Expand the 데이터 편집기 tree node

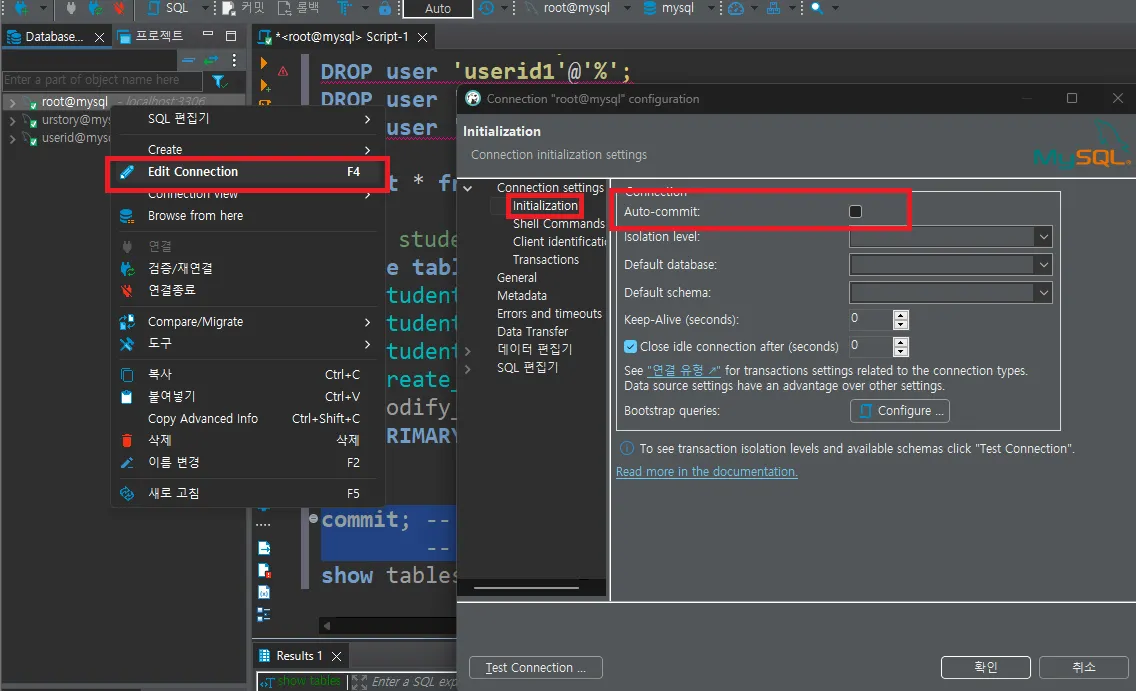click(x=468, y=350)
